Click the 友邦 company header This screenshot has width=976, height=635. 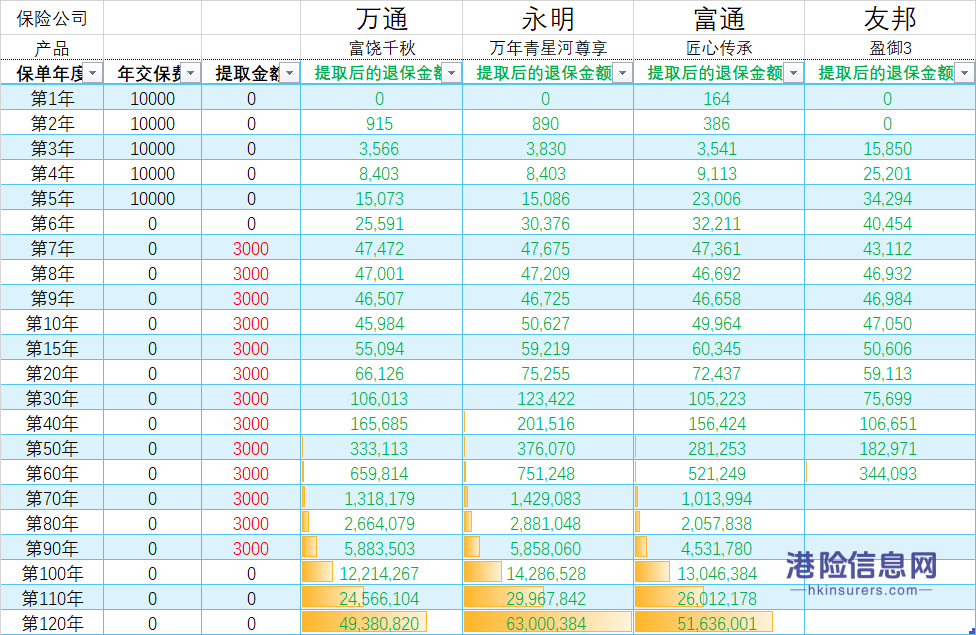pyautogui.click(x=889, y=18)
